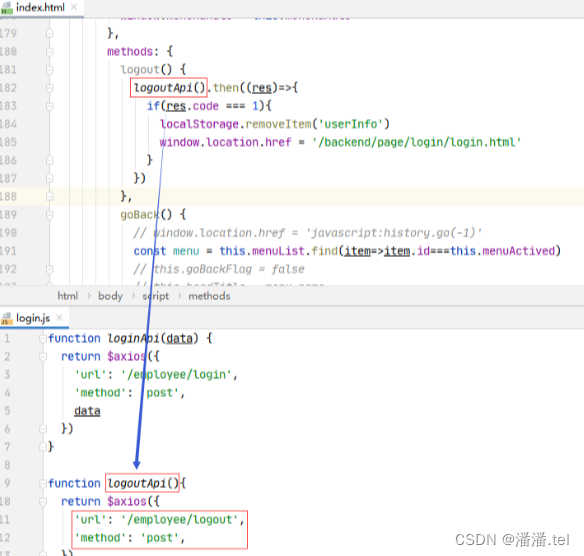The height and width of the screenshot is (556, 584).
Task: Click fold end marker at line 188
Action: point(50,197)
